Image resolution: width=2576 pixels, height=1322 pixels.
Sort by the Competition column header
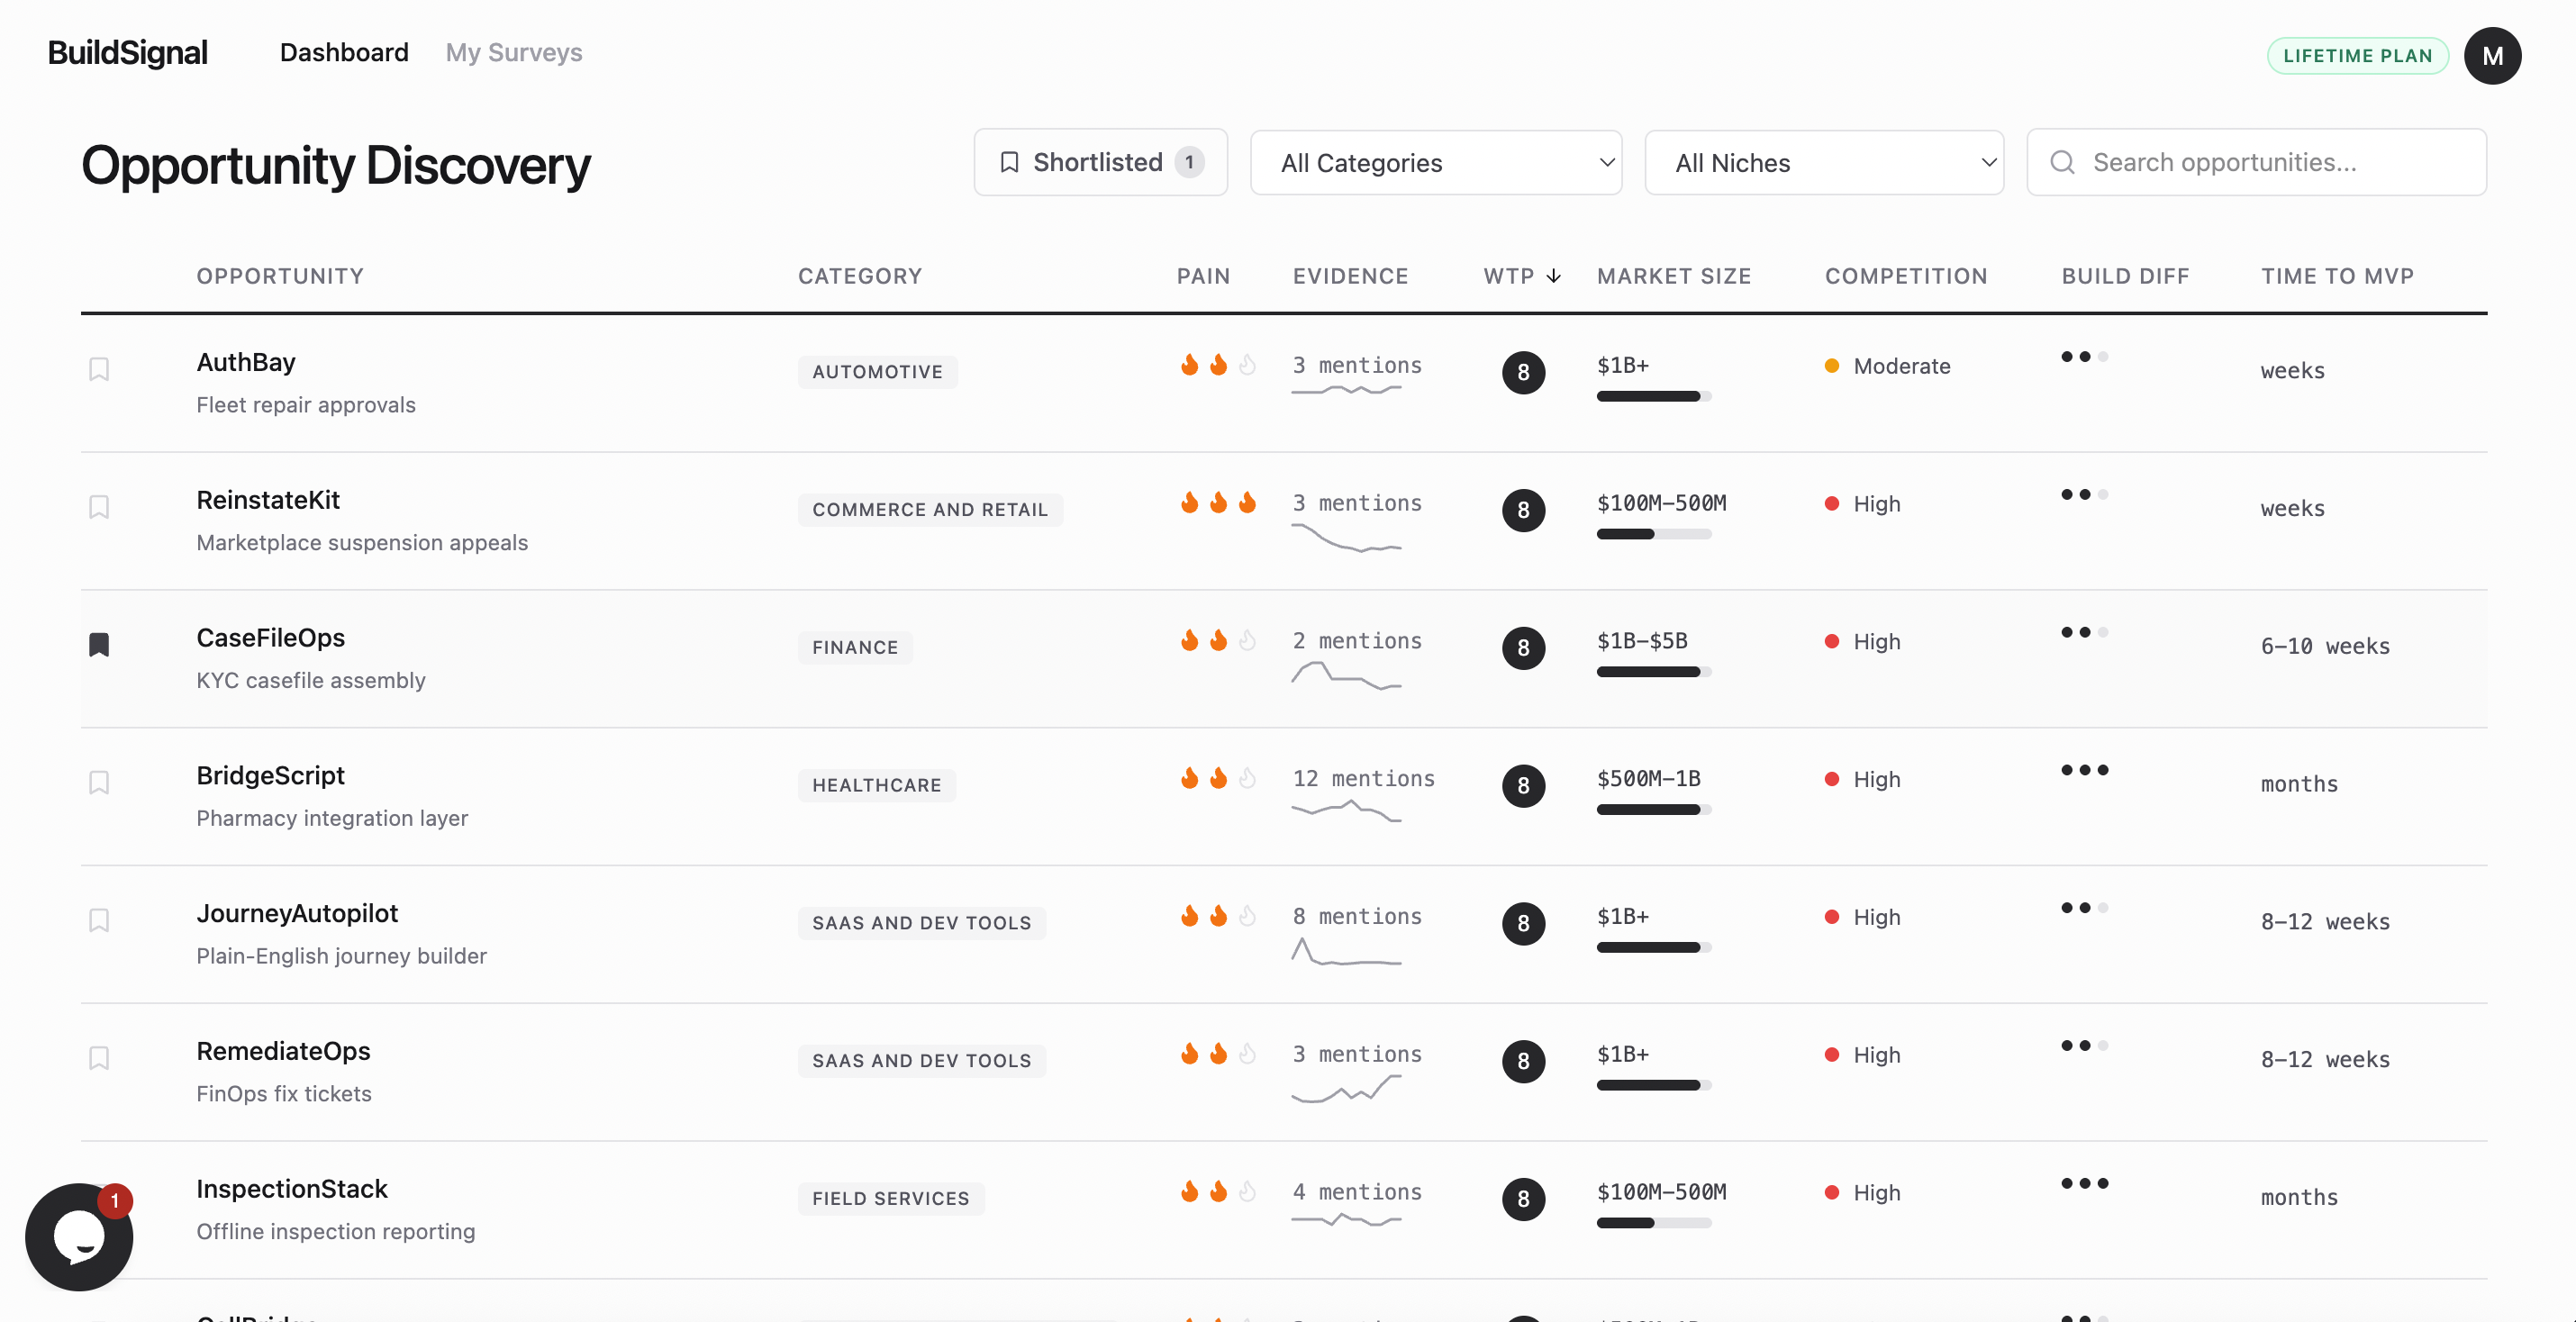[1906, 276]
